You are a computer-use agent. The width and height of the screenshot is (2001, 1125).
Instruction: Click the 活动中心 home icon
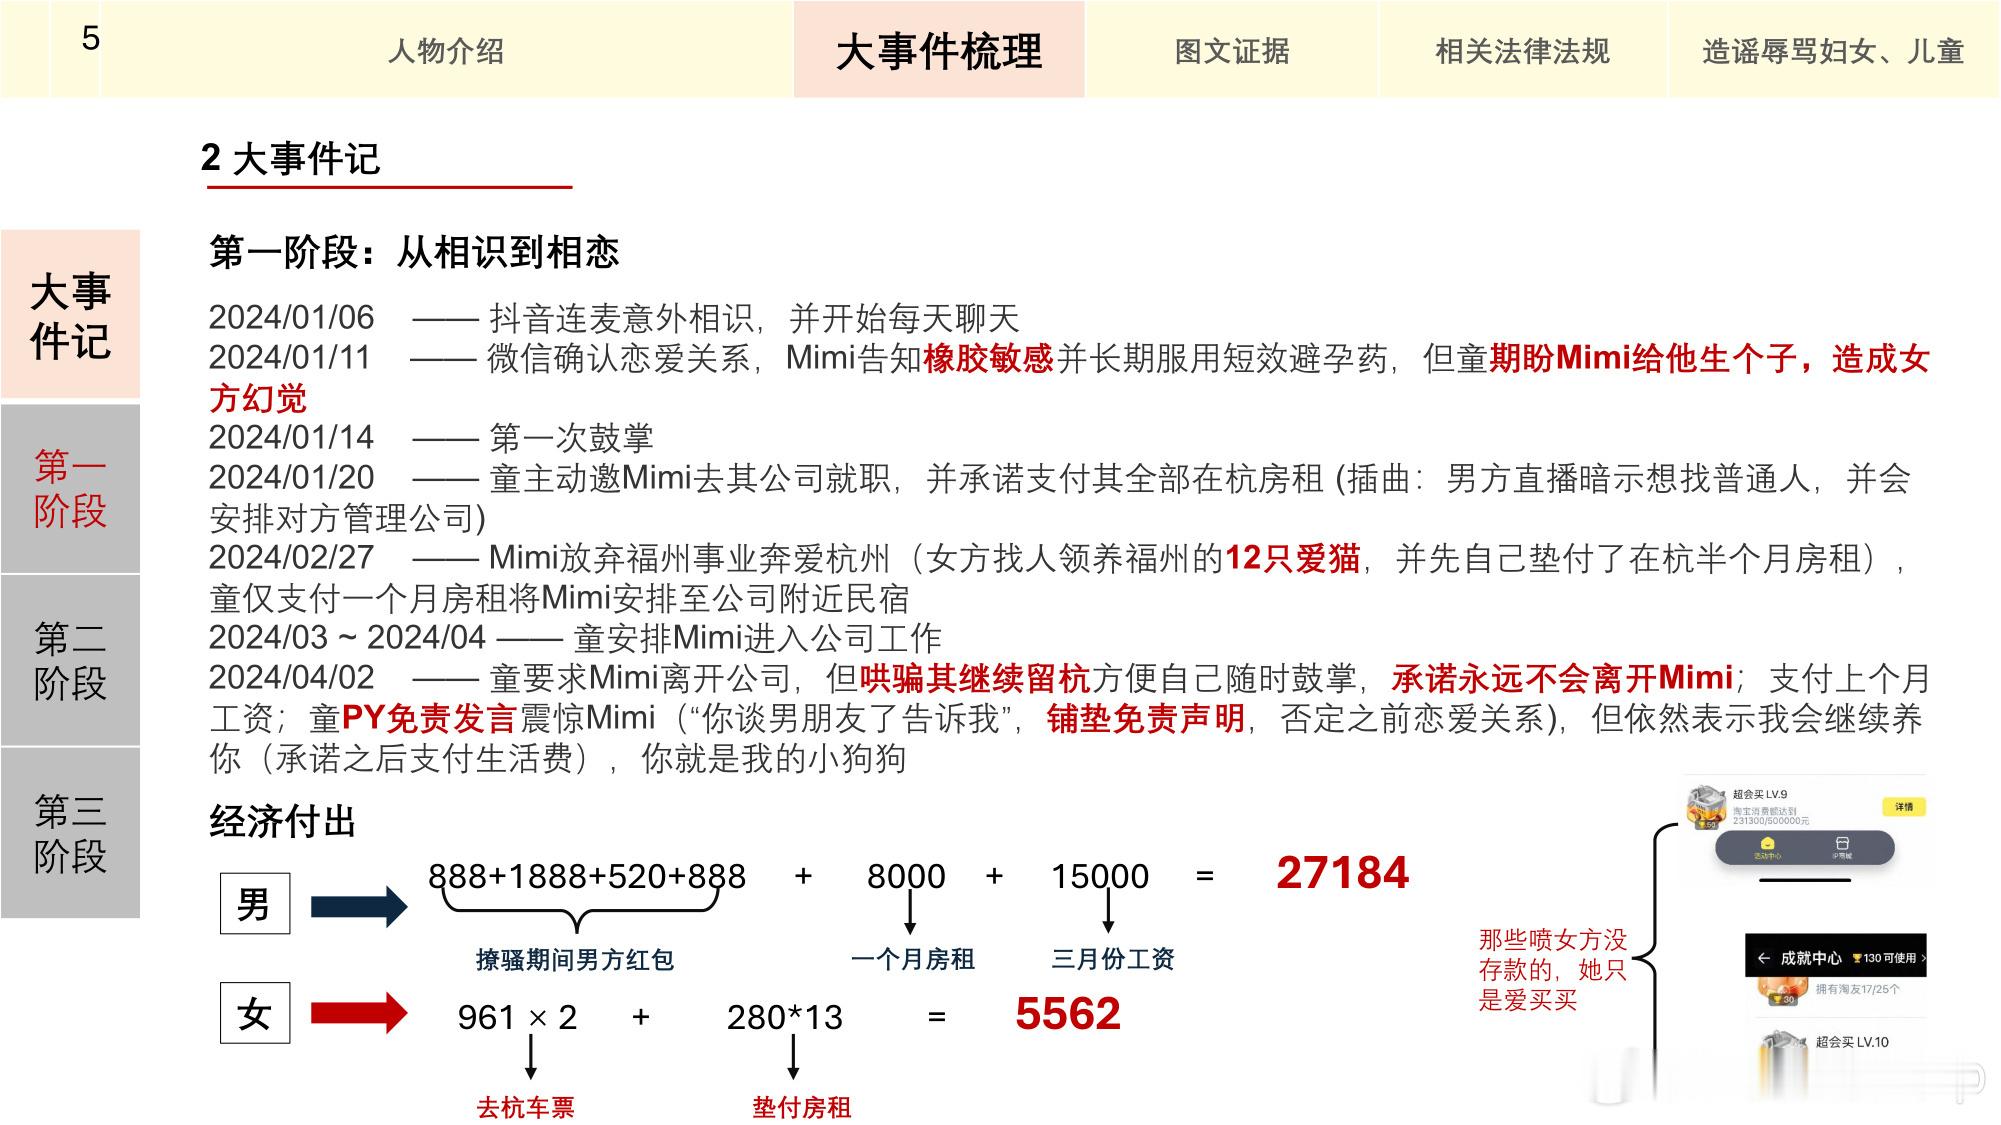(x=1767, y=845)
